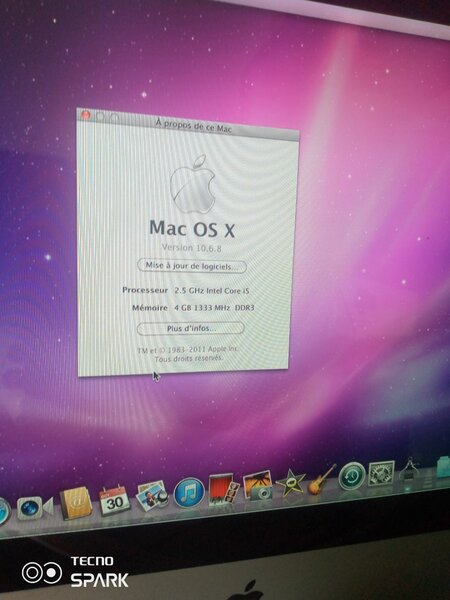450x600 pixels.
Task: Open GarageBand guitar icon
Action: pos(321,479)
